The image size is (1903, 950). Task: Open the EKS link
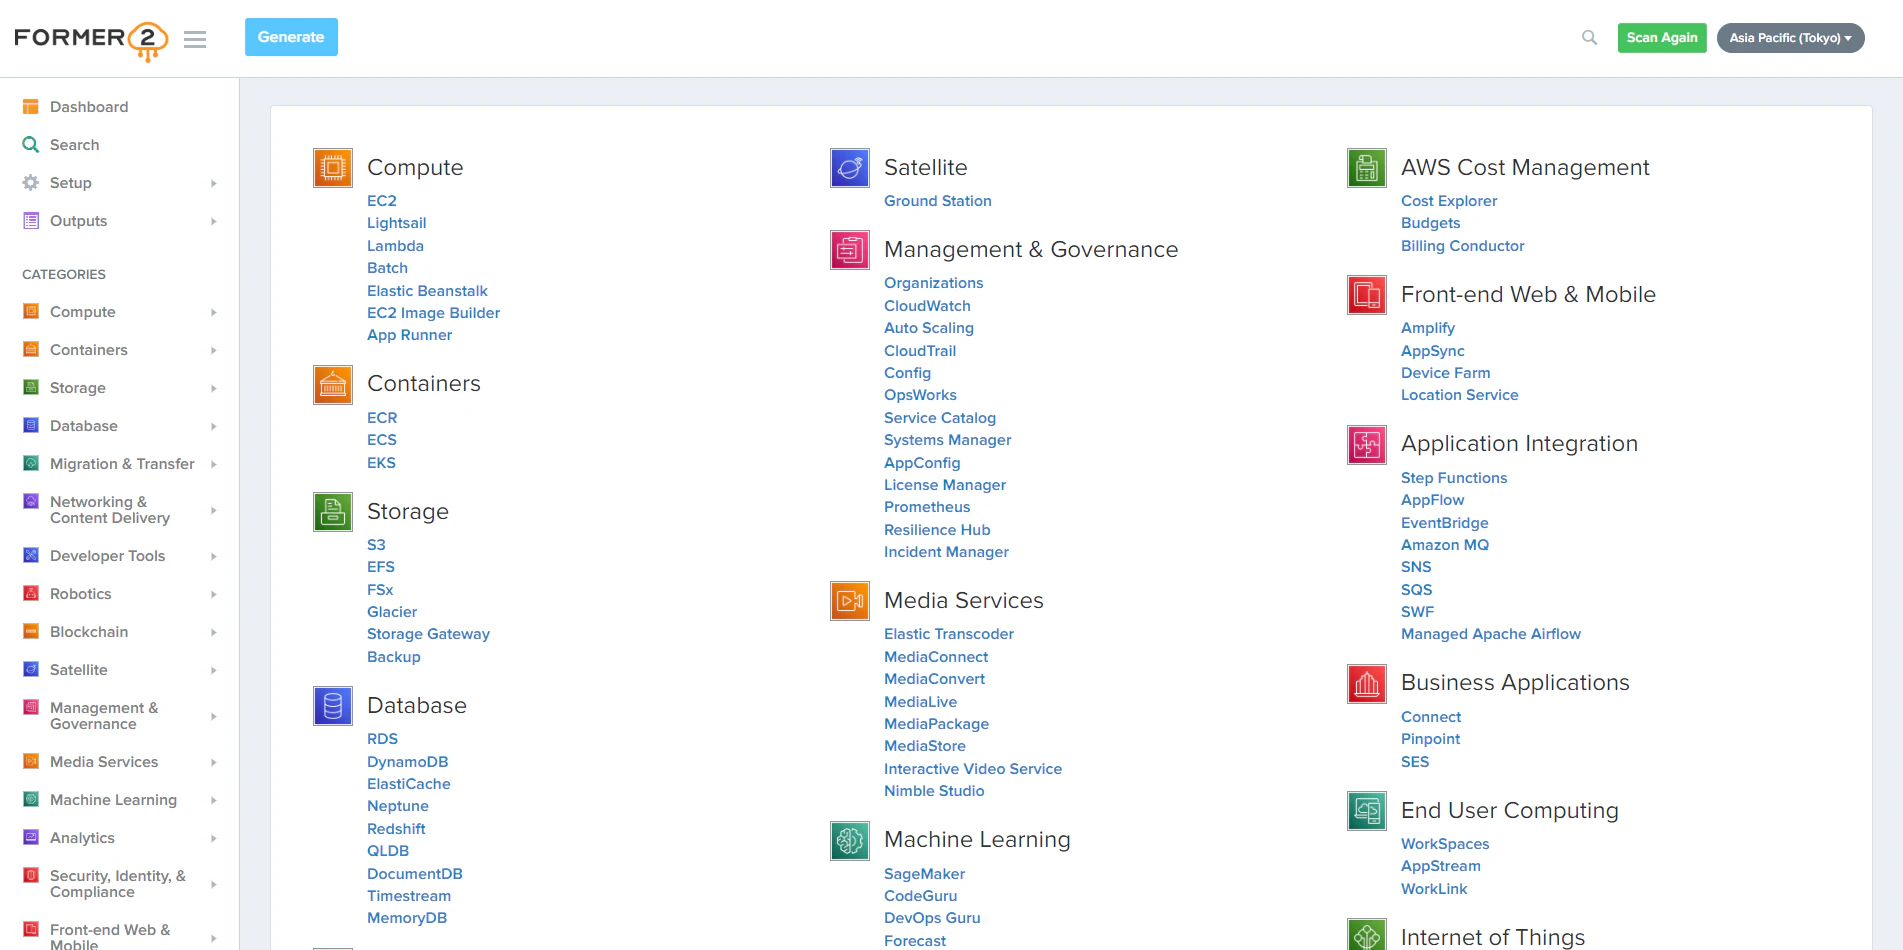coord(381,463)
